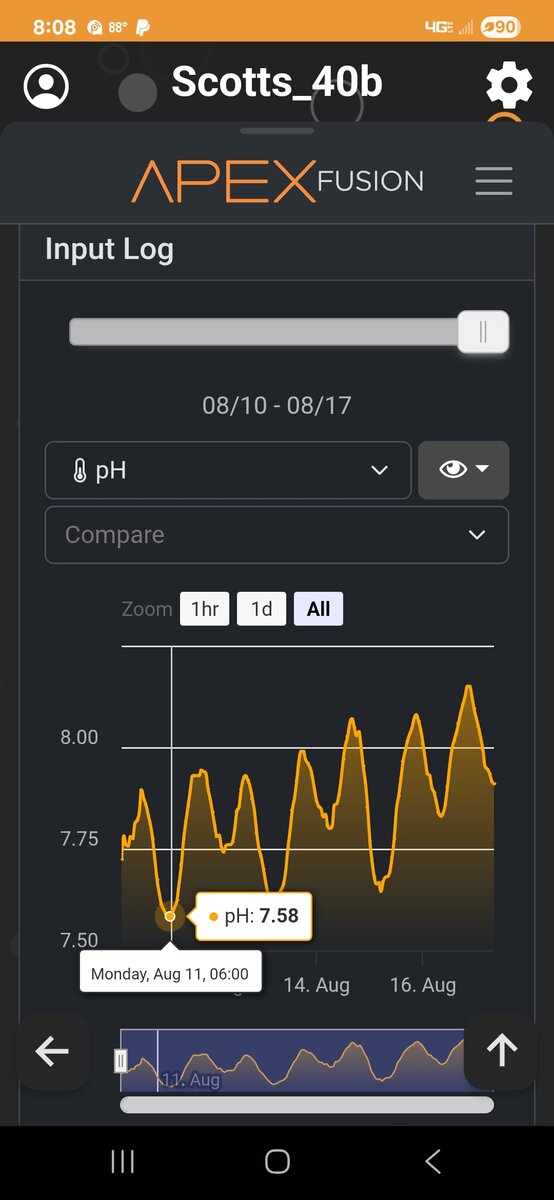The image size is (554, 1200).
Task: Open the settings gear icon
Action: click(509, 86)
